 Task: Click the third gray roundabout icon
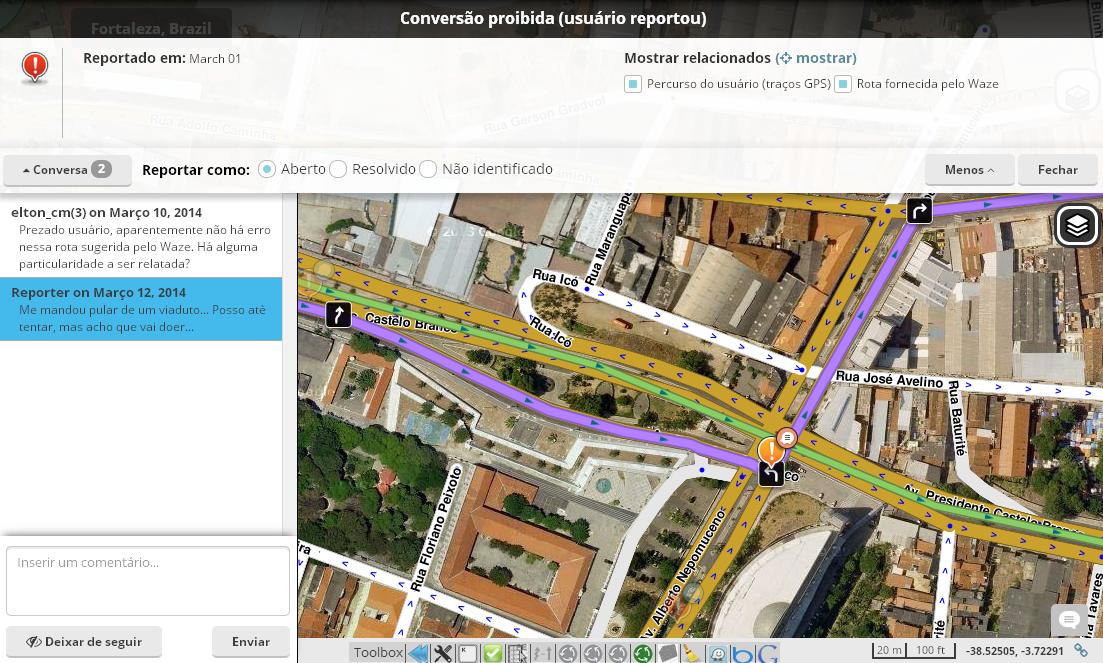pyautogui.click(x=618, y=653)
